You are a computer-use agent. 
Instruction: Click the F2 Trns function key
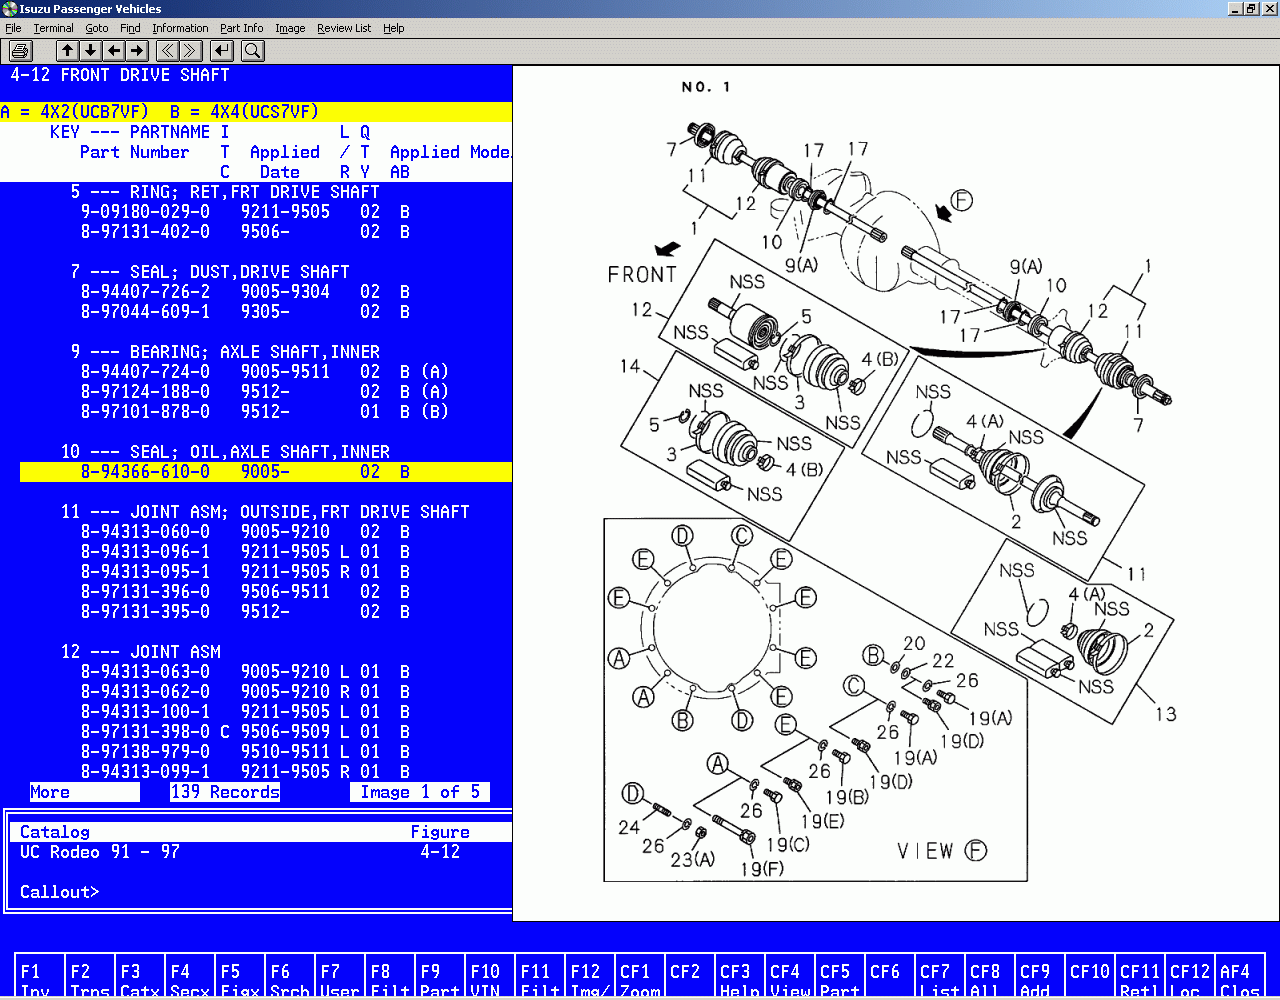click(89, 977)
